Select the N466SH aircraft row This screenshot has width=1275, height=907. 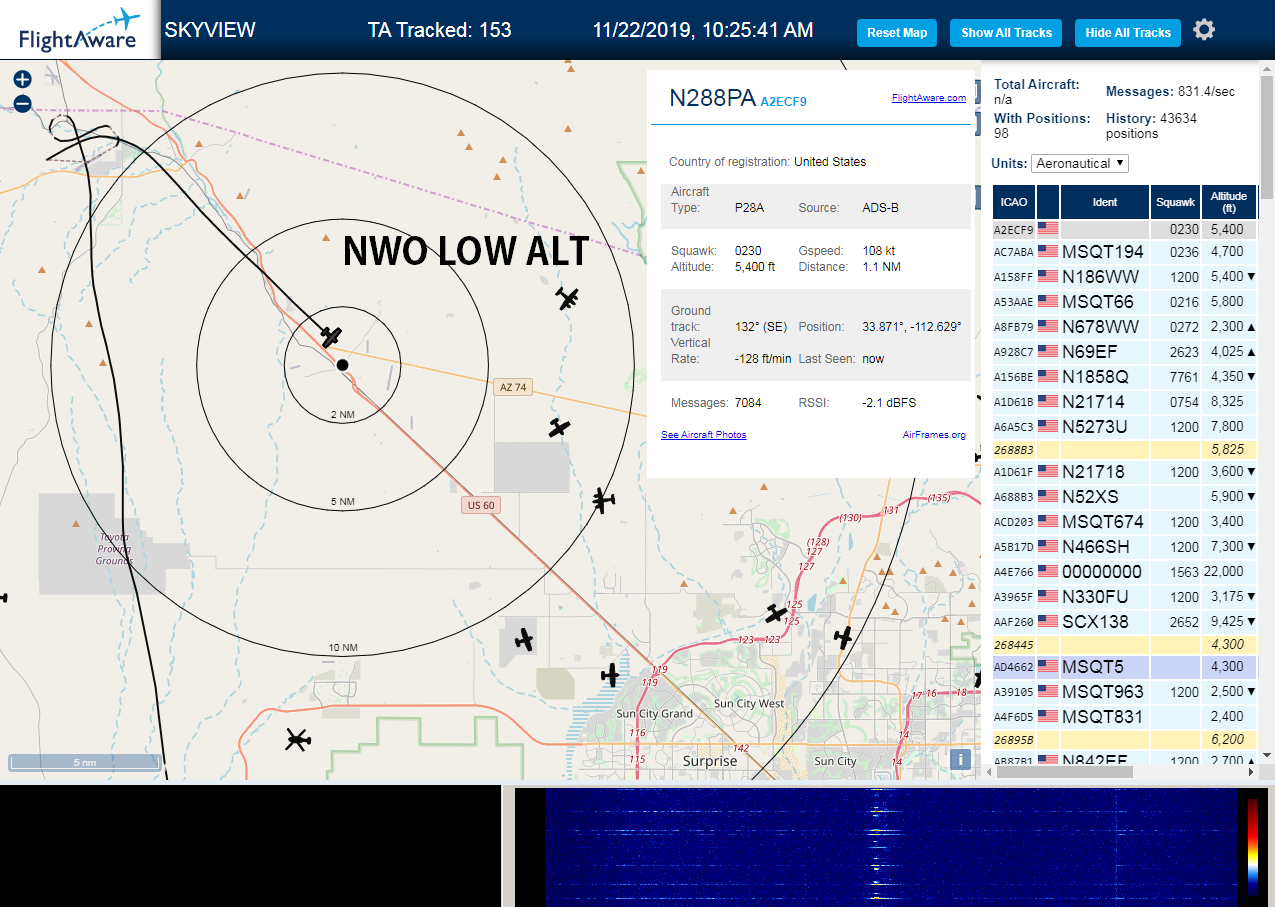point(1124,546)
